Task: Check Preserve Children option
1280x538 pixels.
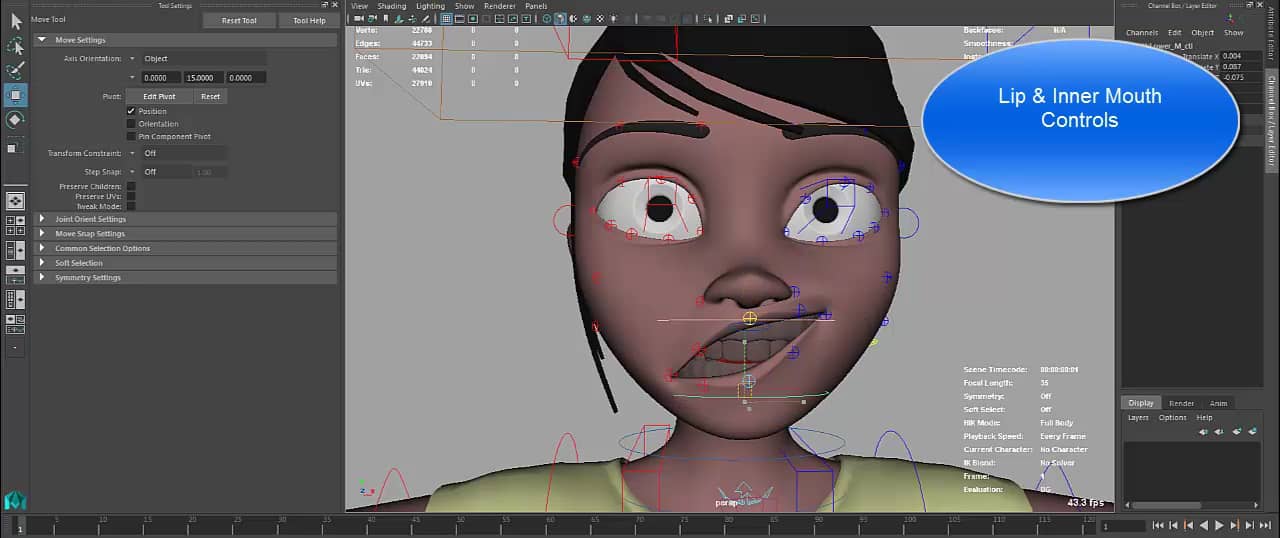Action: [x=131, y=186]
